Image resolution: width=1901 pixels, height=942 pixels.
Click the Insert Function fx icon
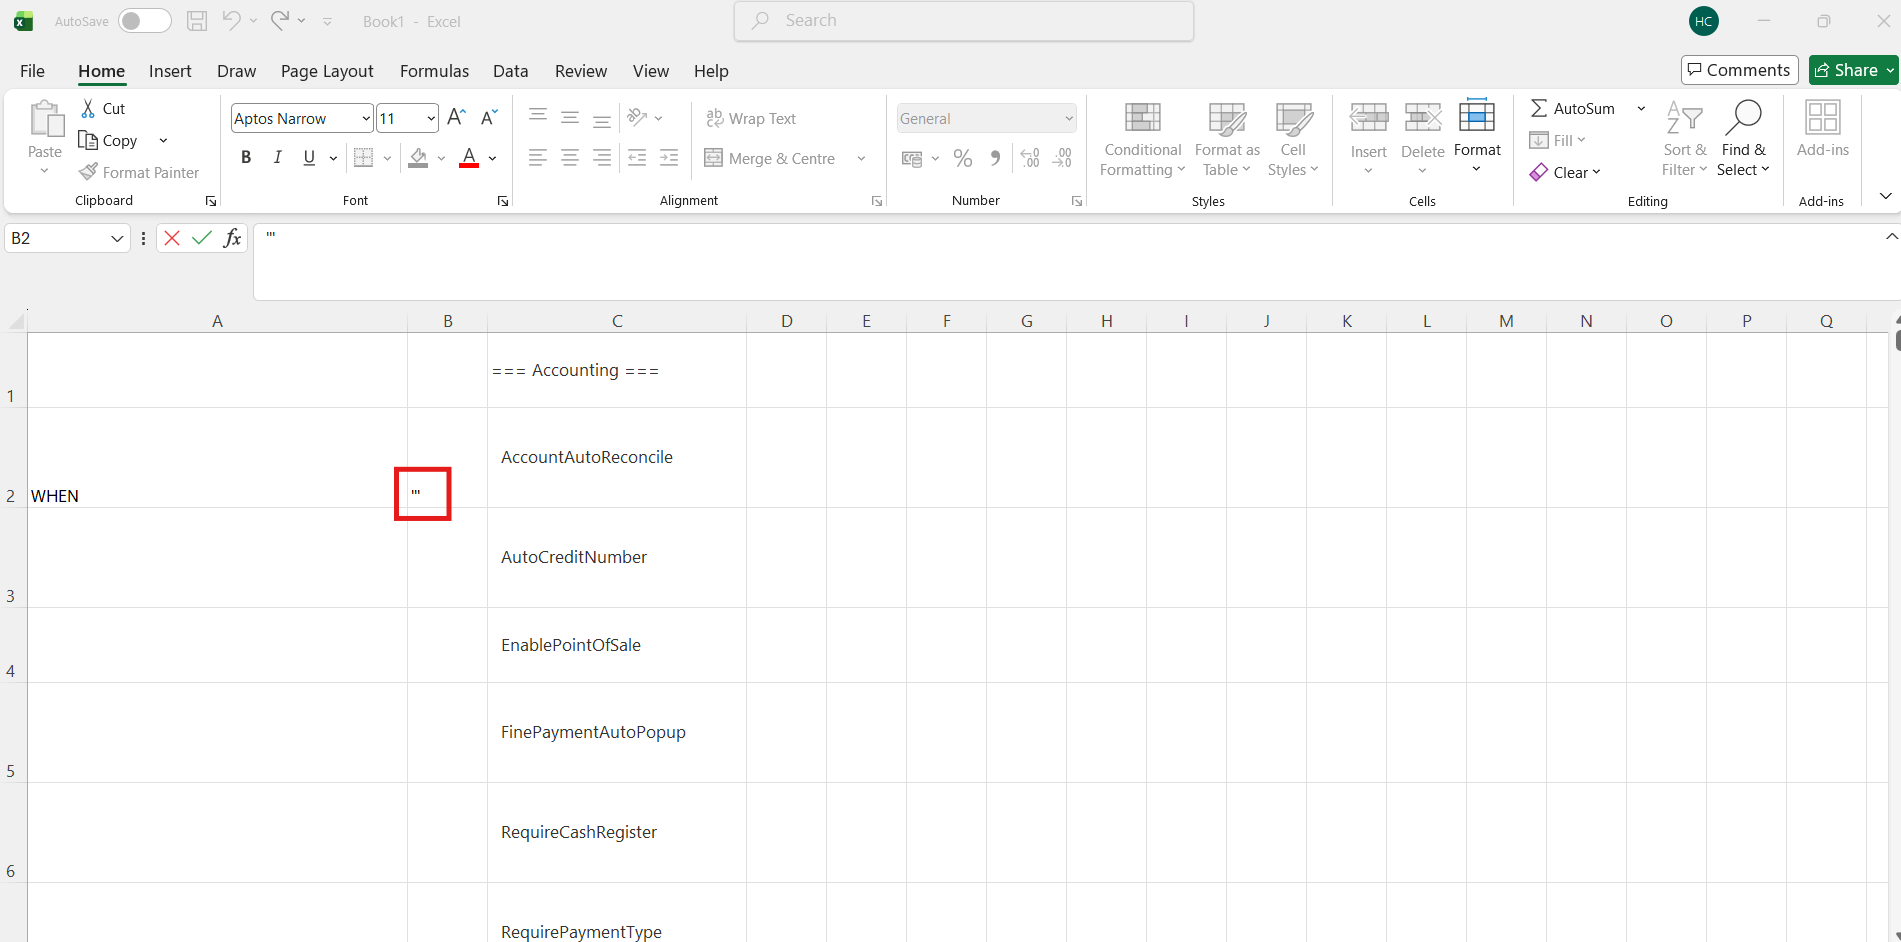pos(232,238)
